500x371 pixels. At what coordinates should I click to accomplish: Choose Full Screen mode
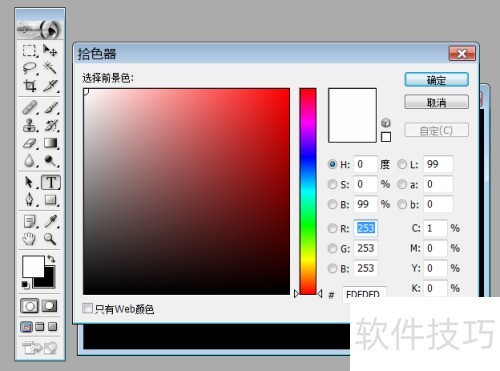[52, 327]
